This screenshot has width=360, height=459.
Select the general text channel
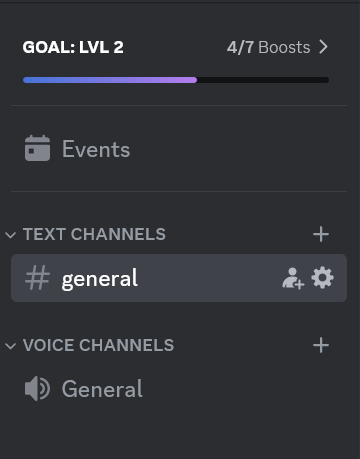(179, 278)
